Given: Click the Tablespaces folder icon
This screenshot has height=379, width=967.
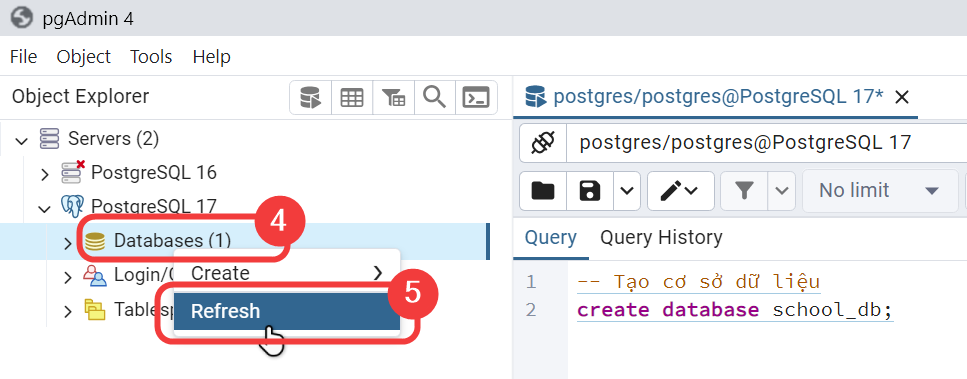Looking at the screenshot, I should point(95,309).
